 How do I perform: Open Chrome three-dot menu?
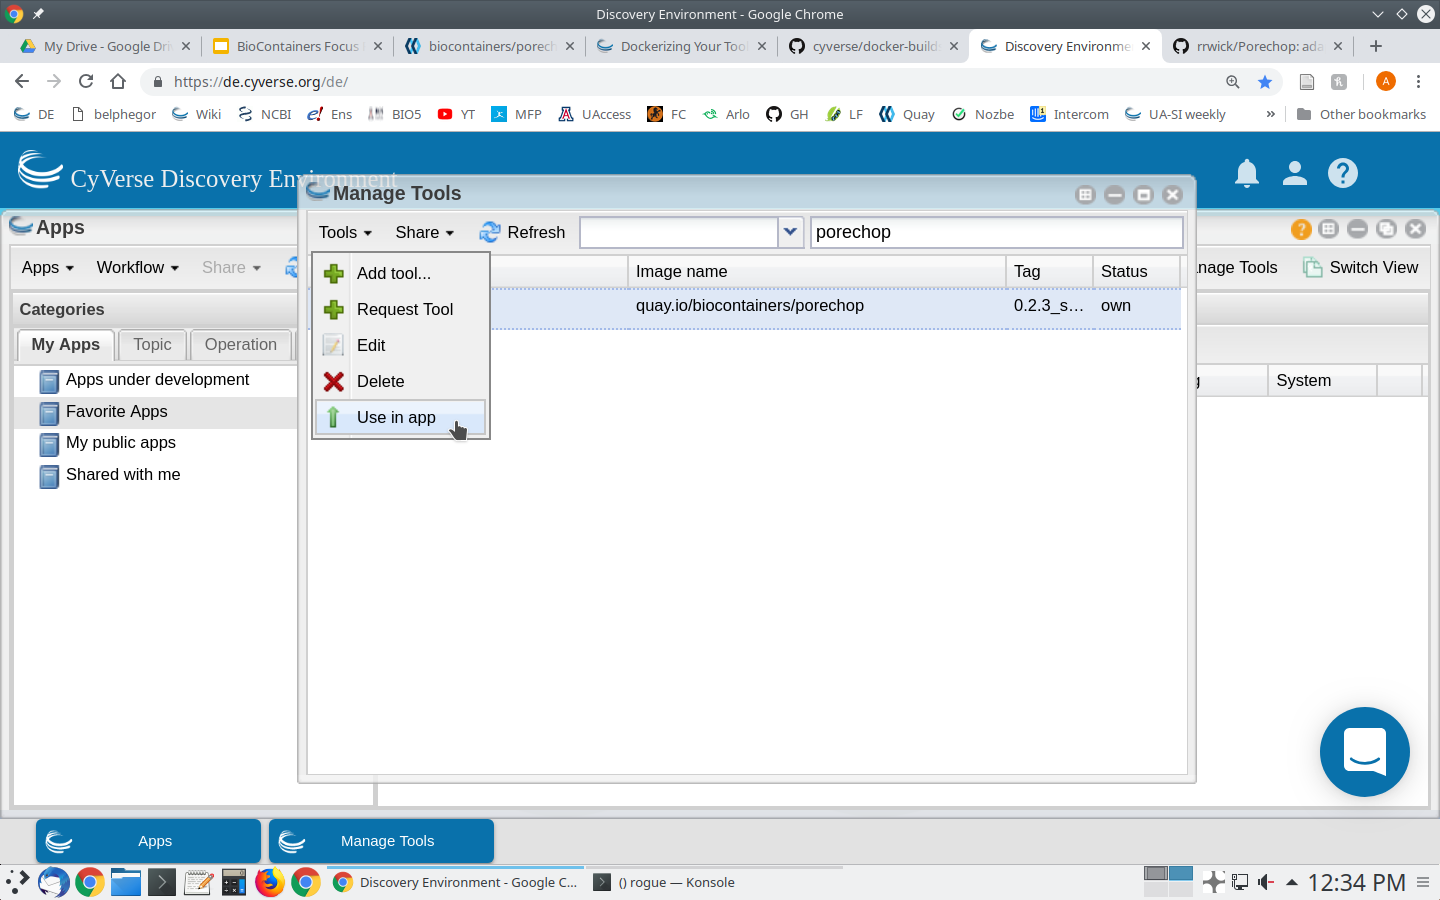[x=1418, y=82]
